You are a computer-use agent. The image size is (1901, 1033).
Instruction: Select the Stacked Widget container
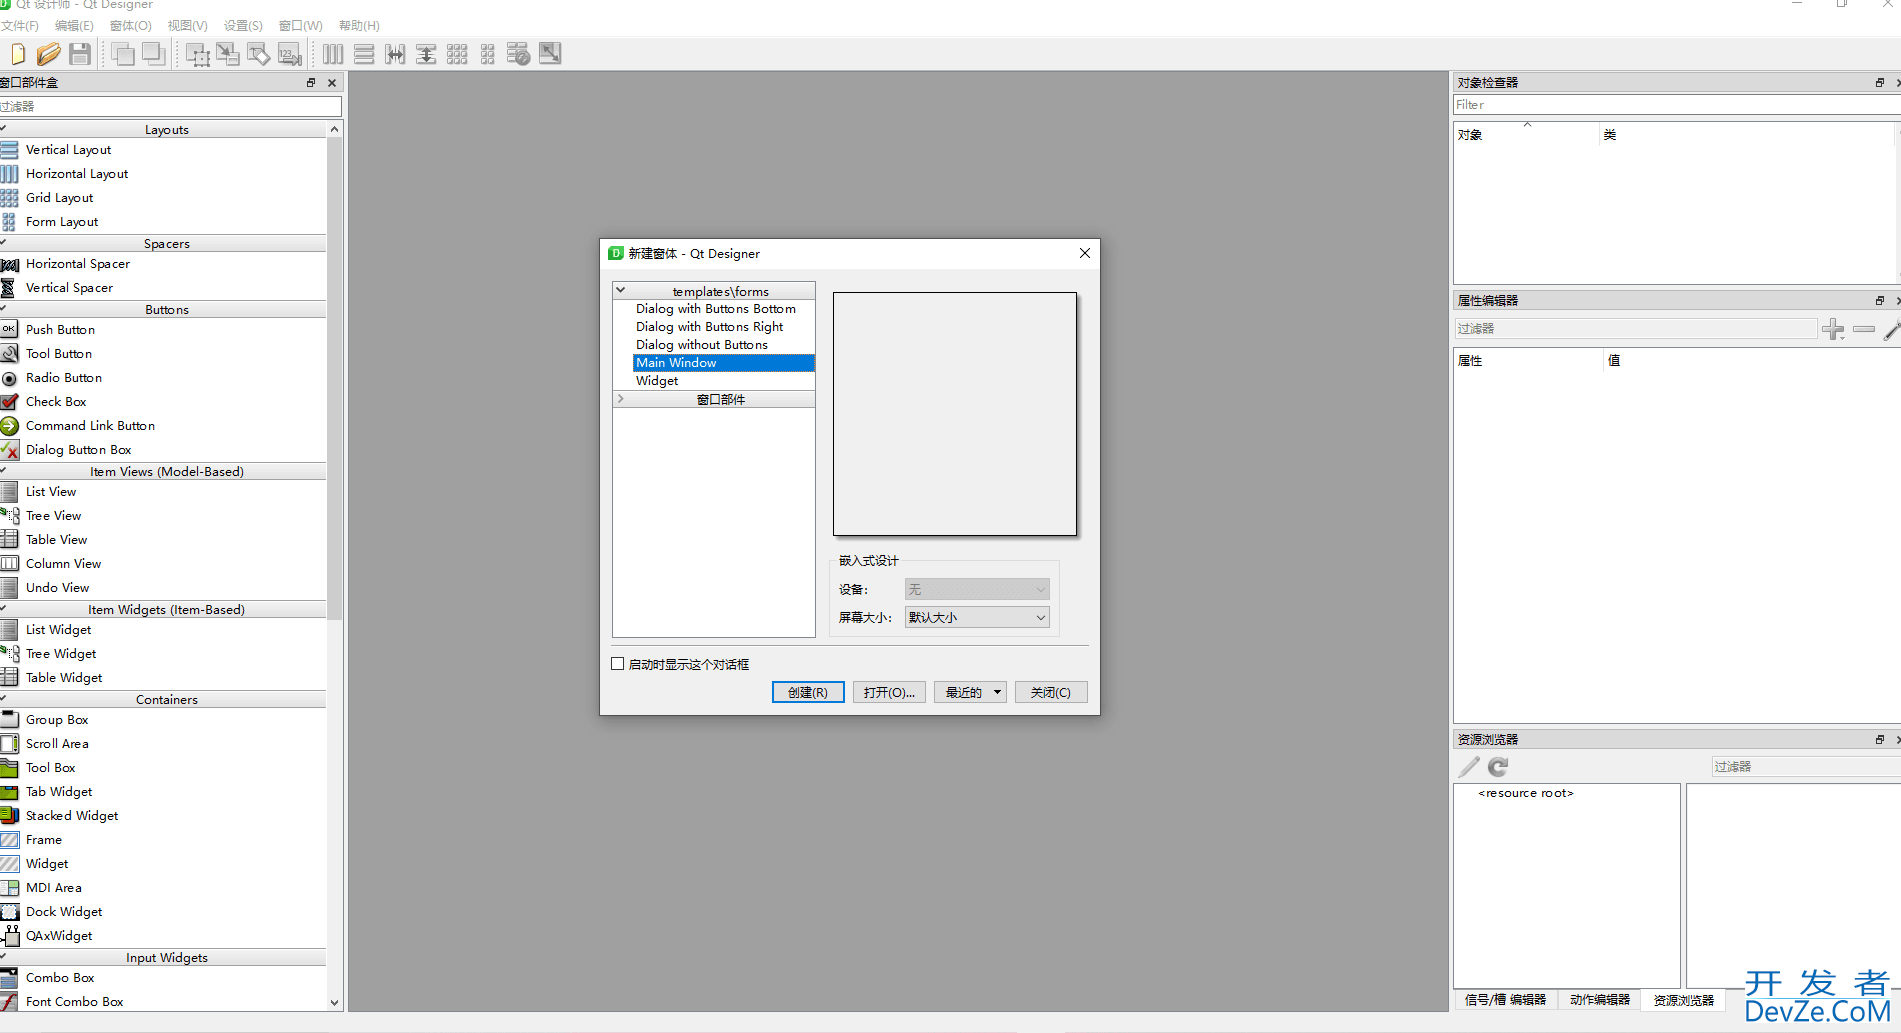(x=72, y=816)
